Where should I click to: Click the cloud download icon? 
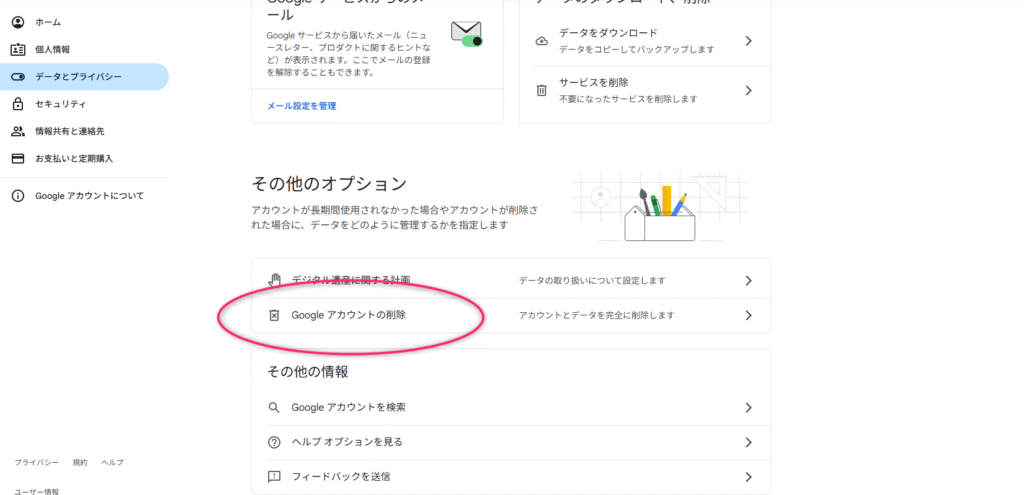click(x=541, y=41)
